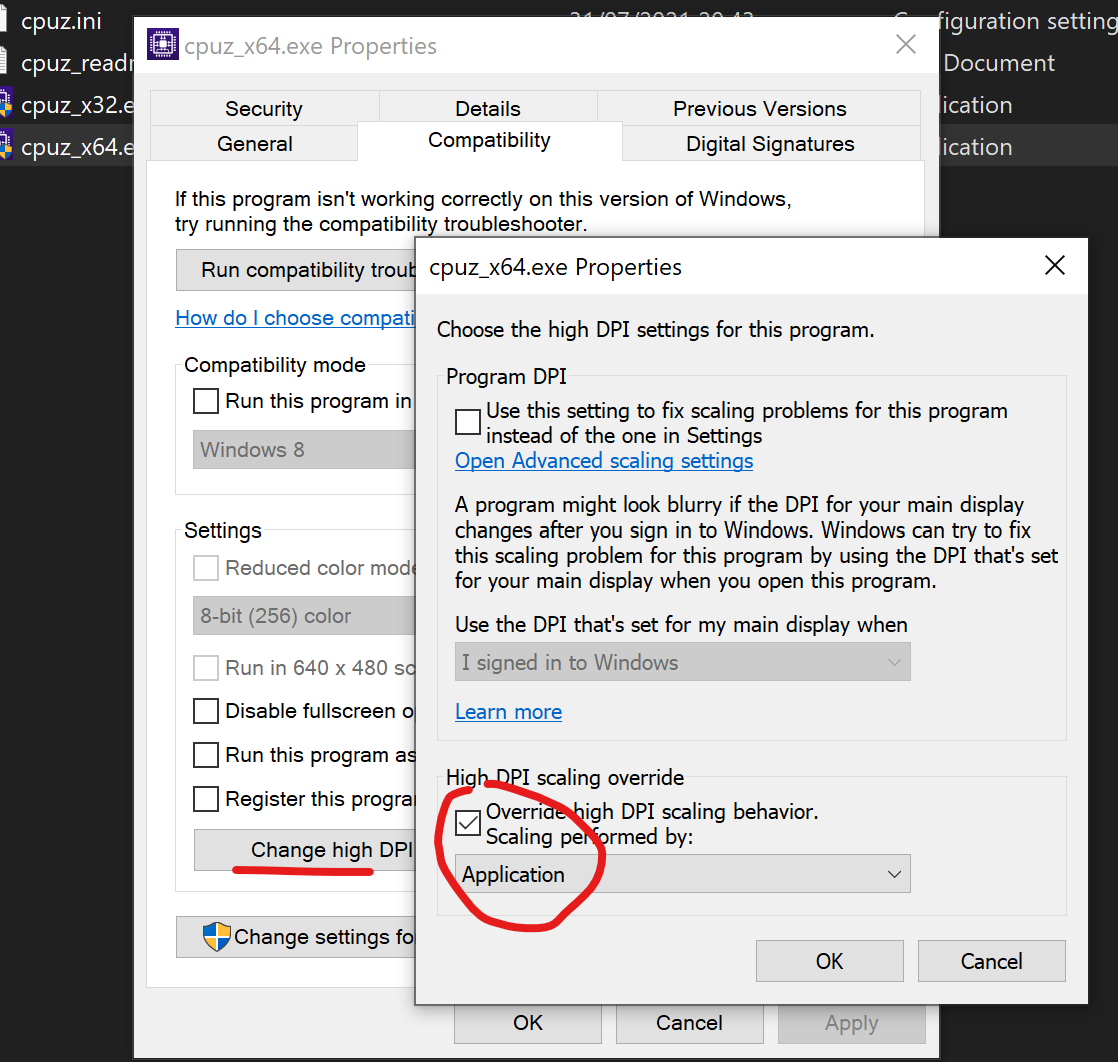Click Cancel in the high DPI settings dialog

(991, 961)
